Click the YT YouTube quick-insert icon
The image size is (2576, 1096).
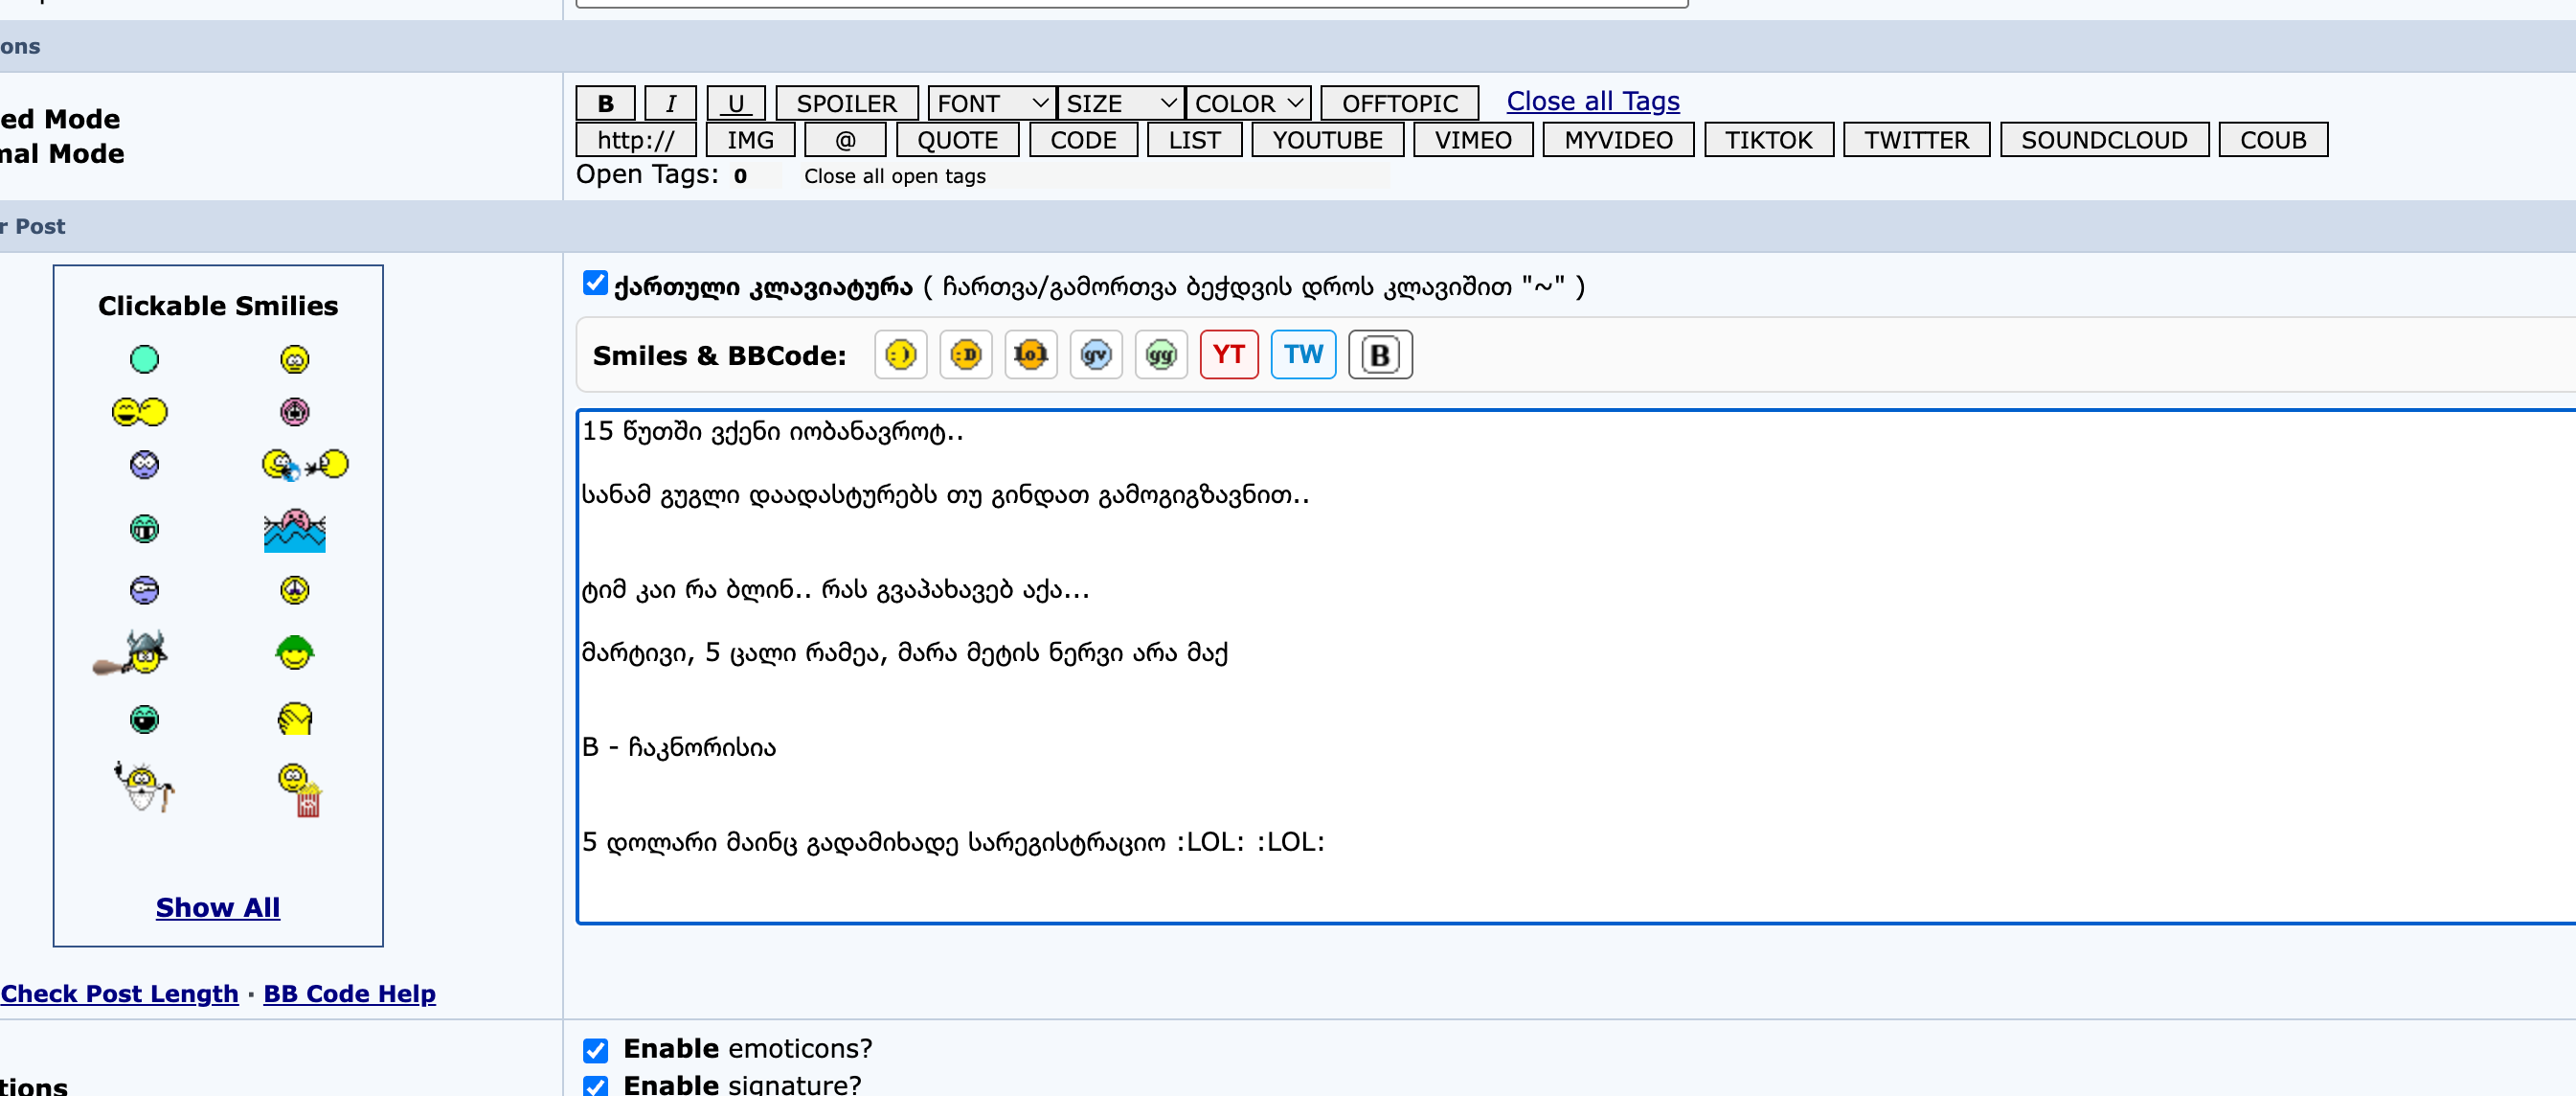1228,355
